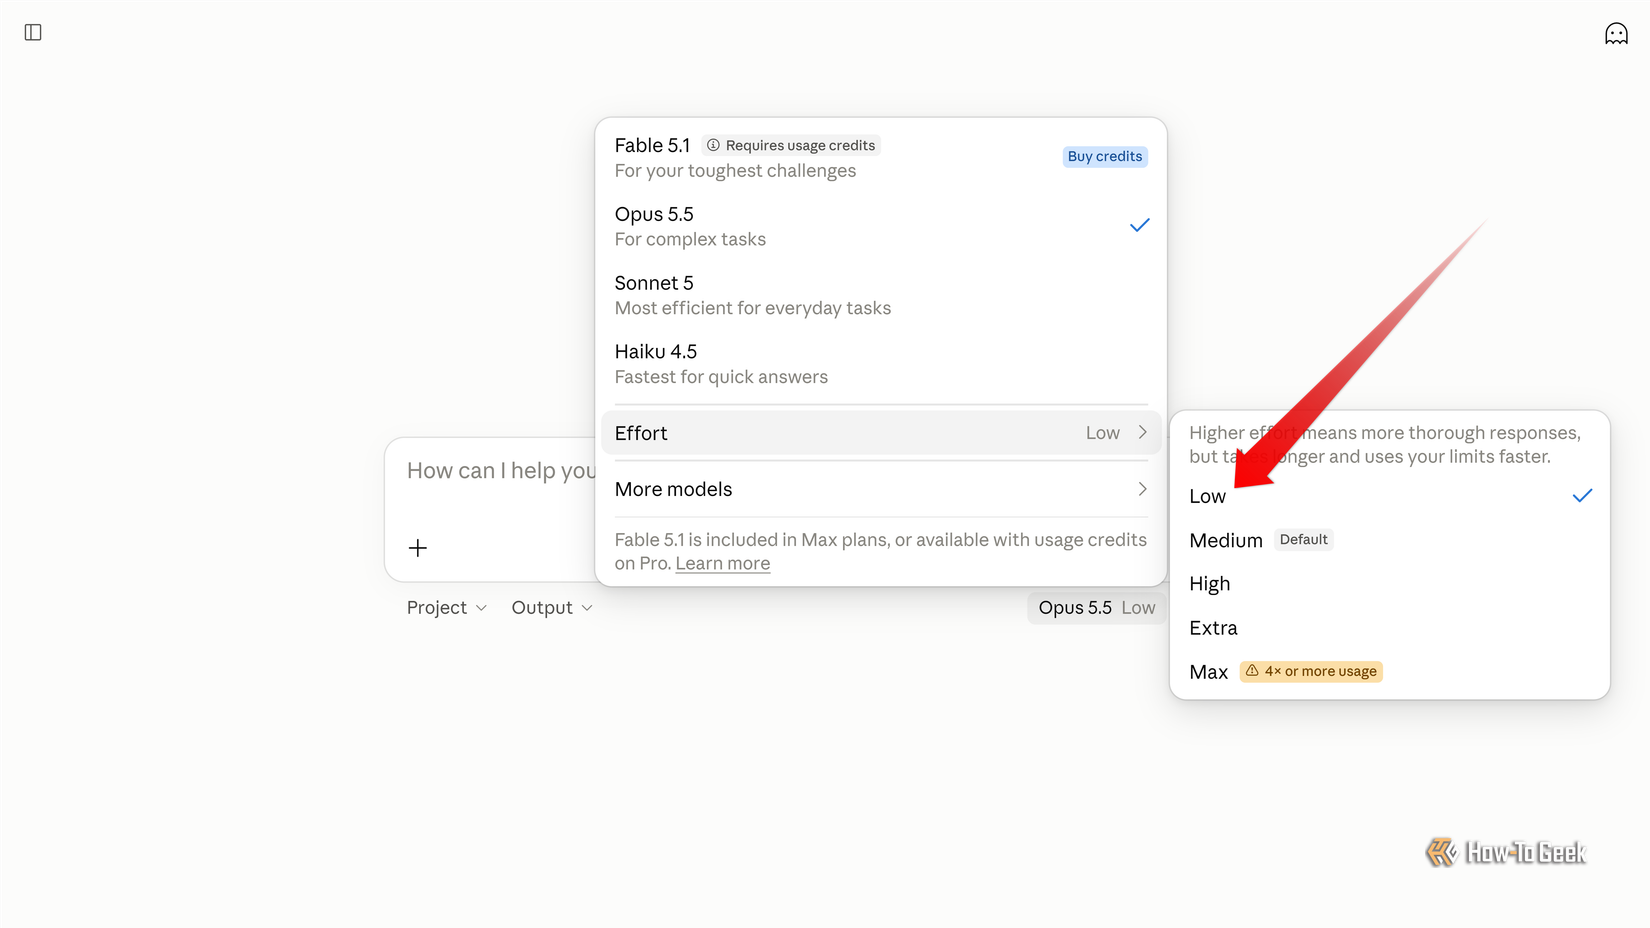
Task: Click the Buy credits button
Action: tap(1105, 156)
